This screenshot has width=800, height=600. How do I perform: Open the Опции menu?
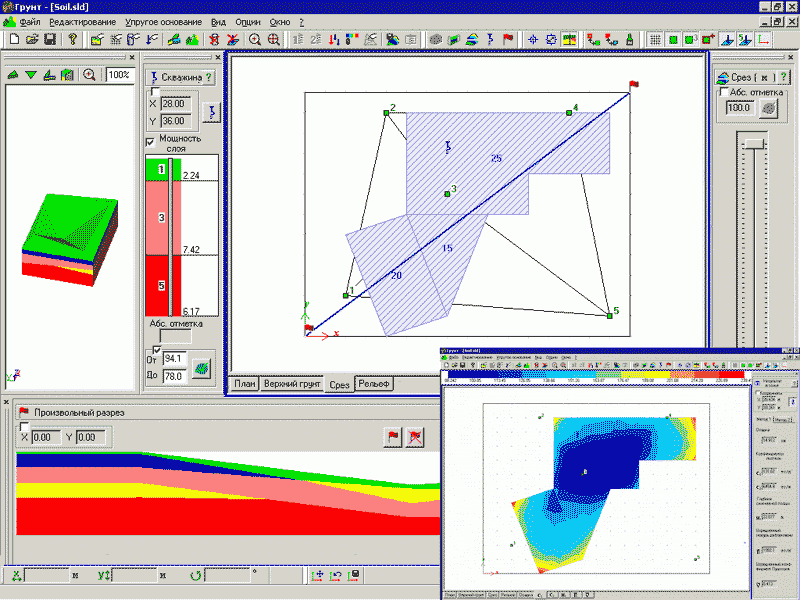click(249, 21)
